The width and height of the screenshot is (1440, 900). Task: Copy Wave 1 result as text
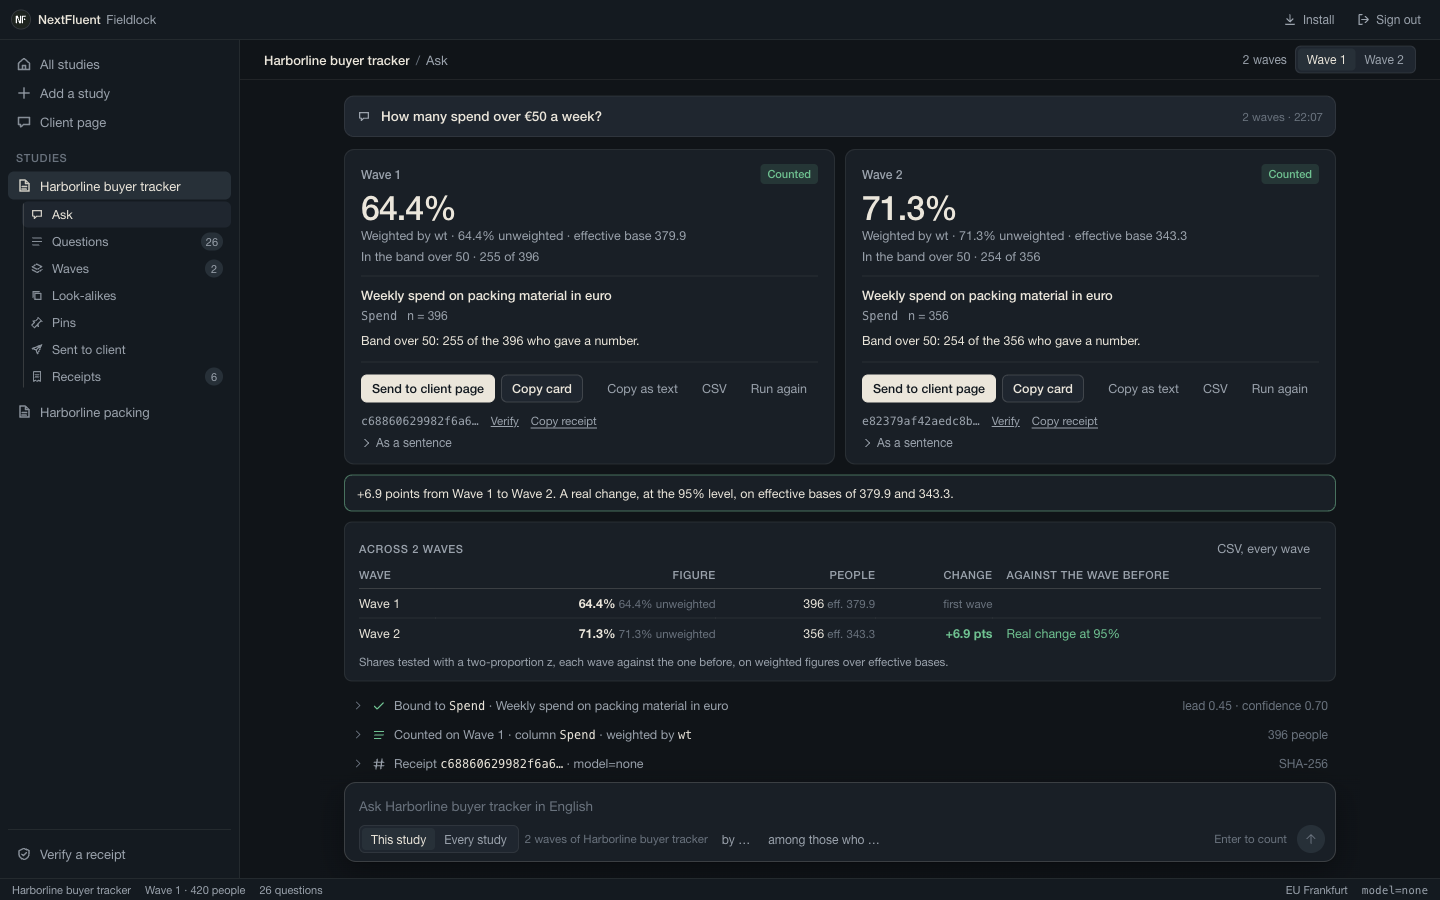(x=642, y=389)
